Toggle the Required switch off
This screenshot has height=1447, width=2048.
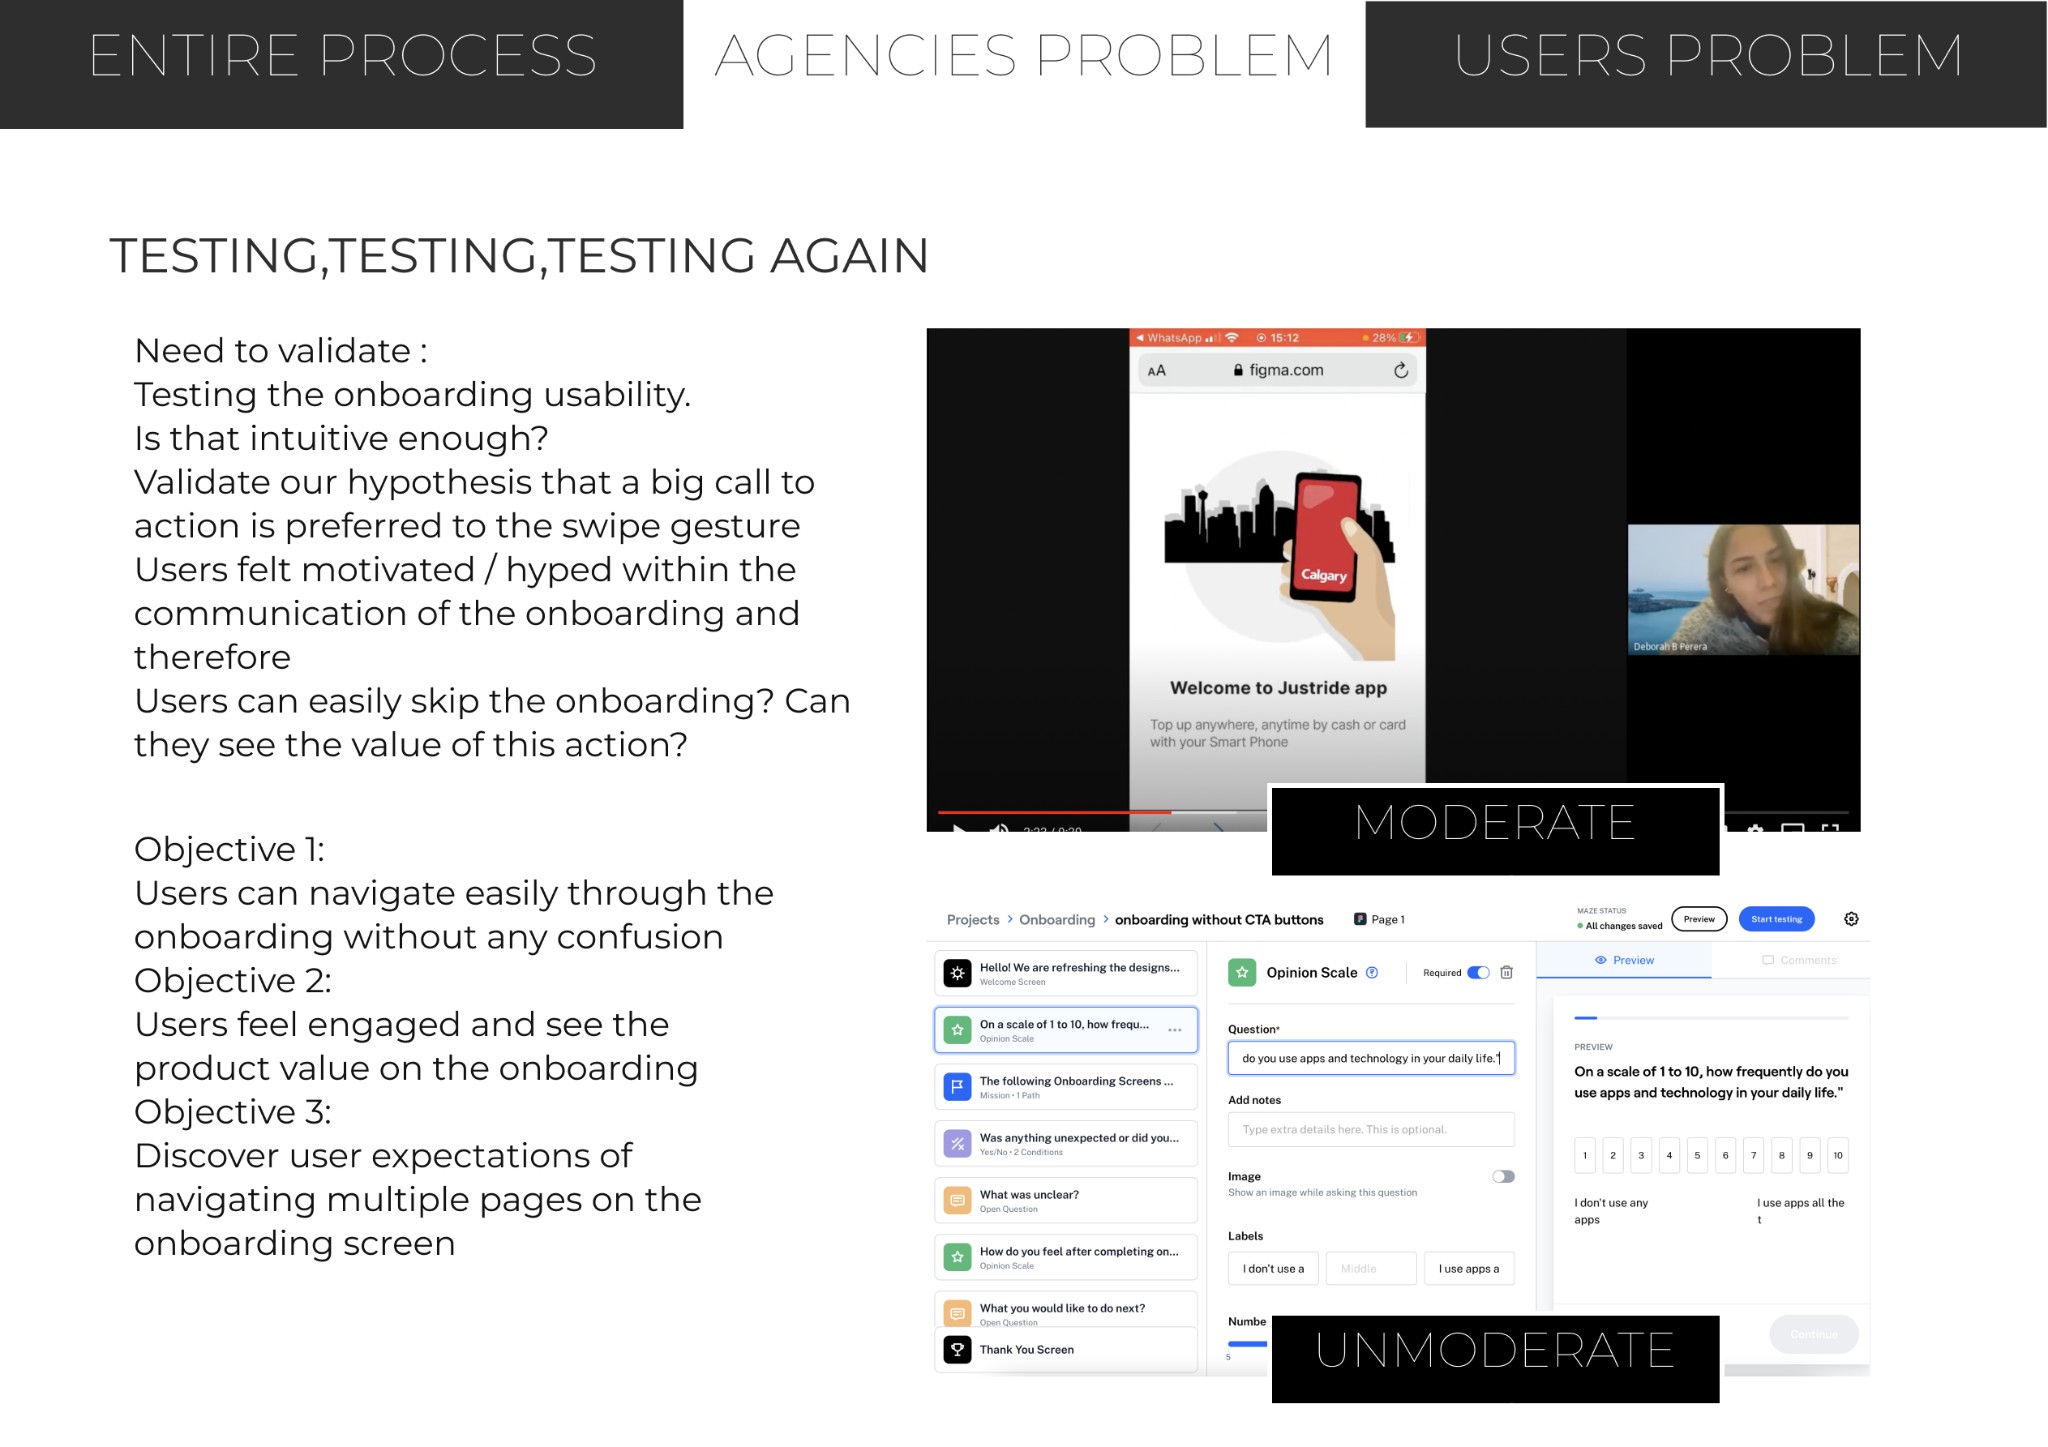(1478, 972)
